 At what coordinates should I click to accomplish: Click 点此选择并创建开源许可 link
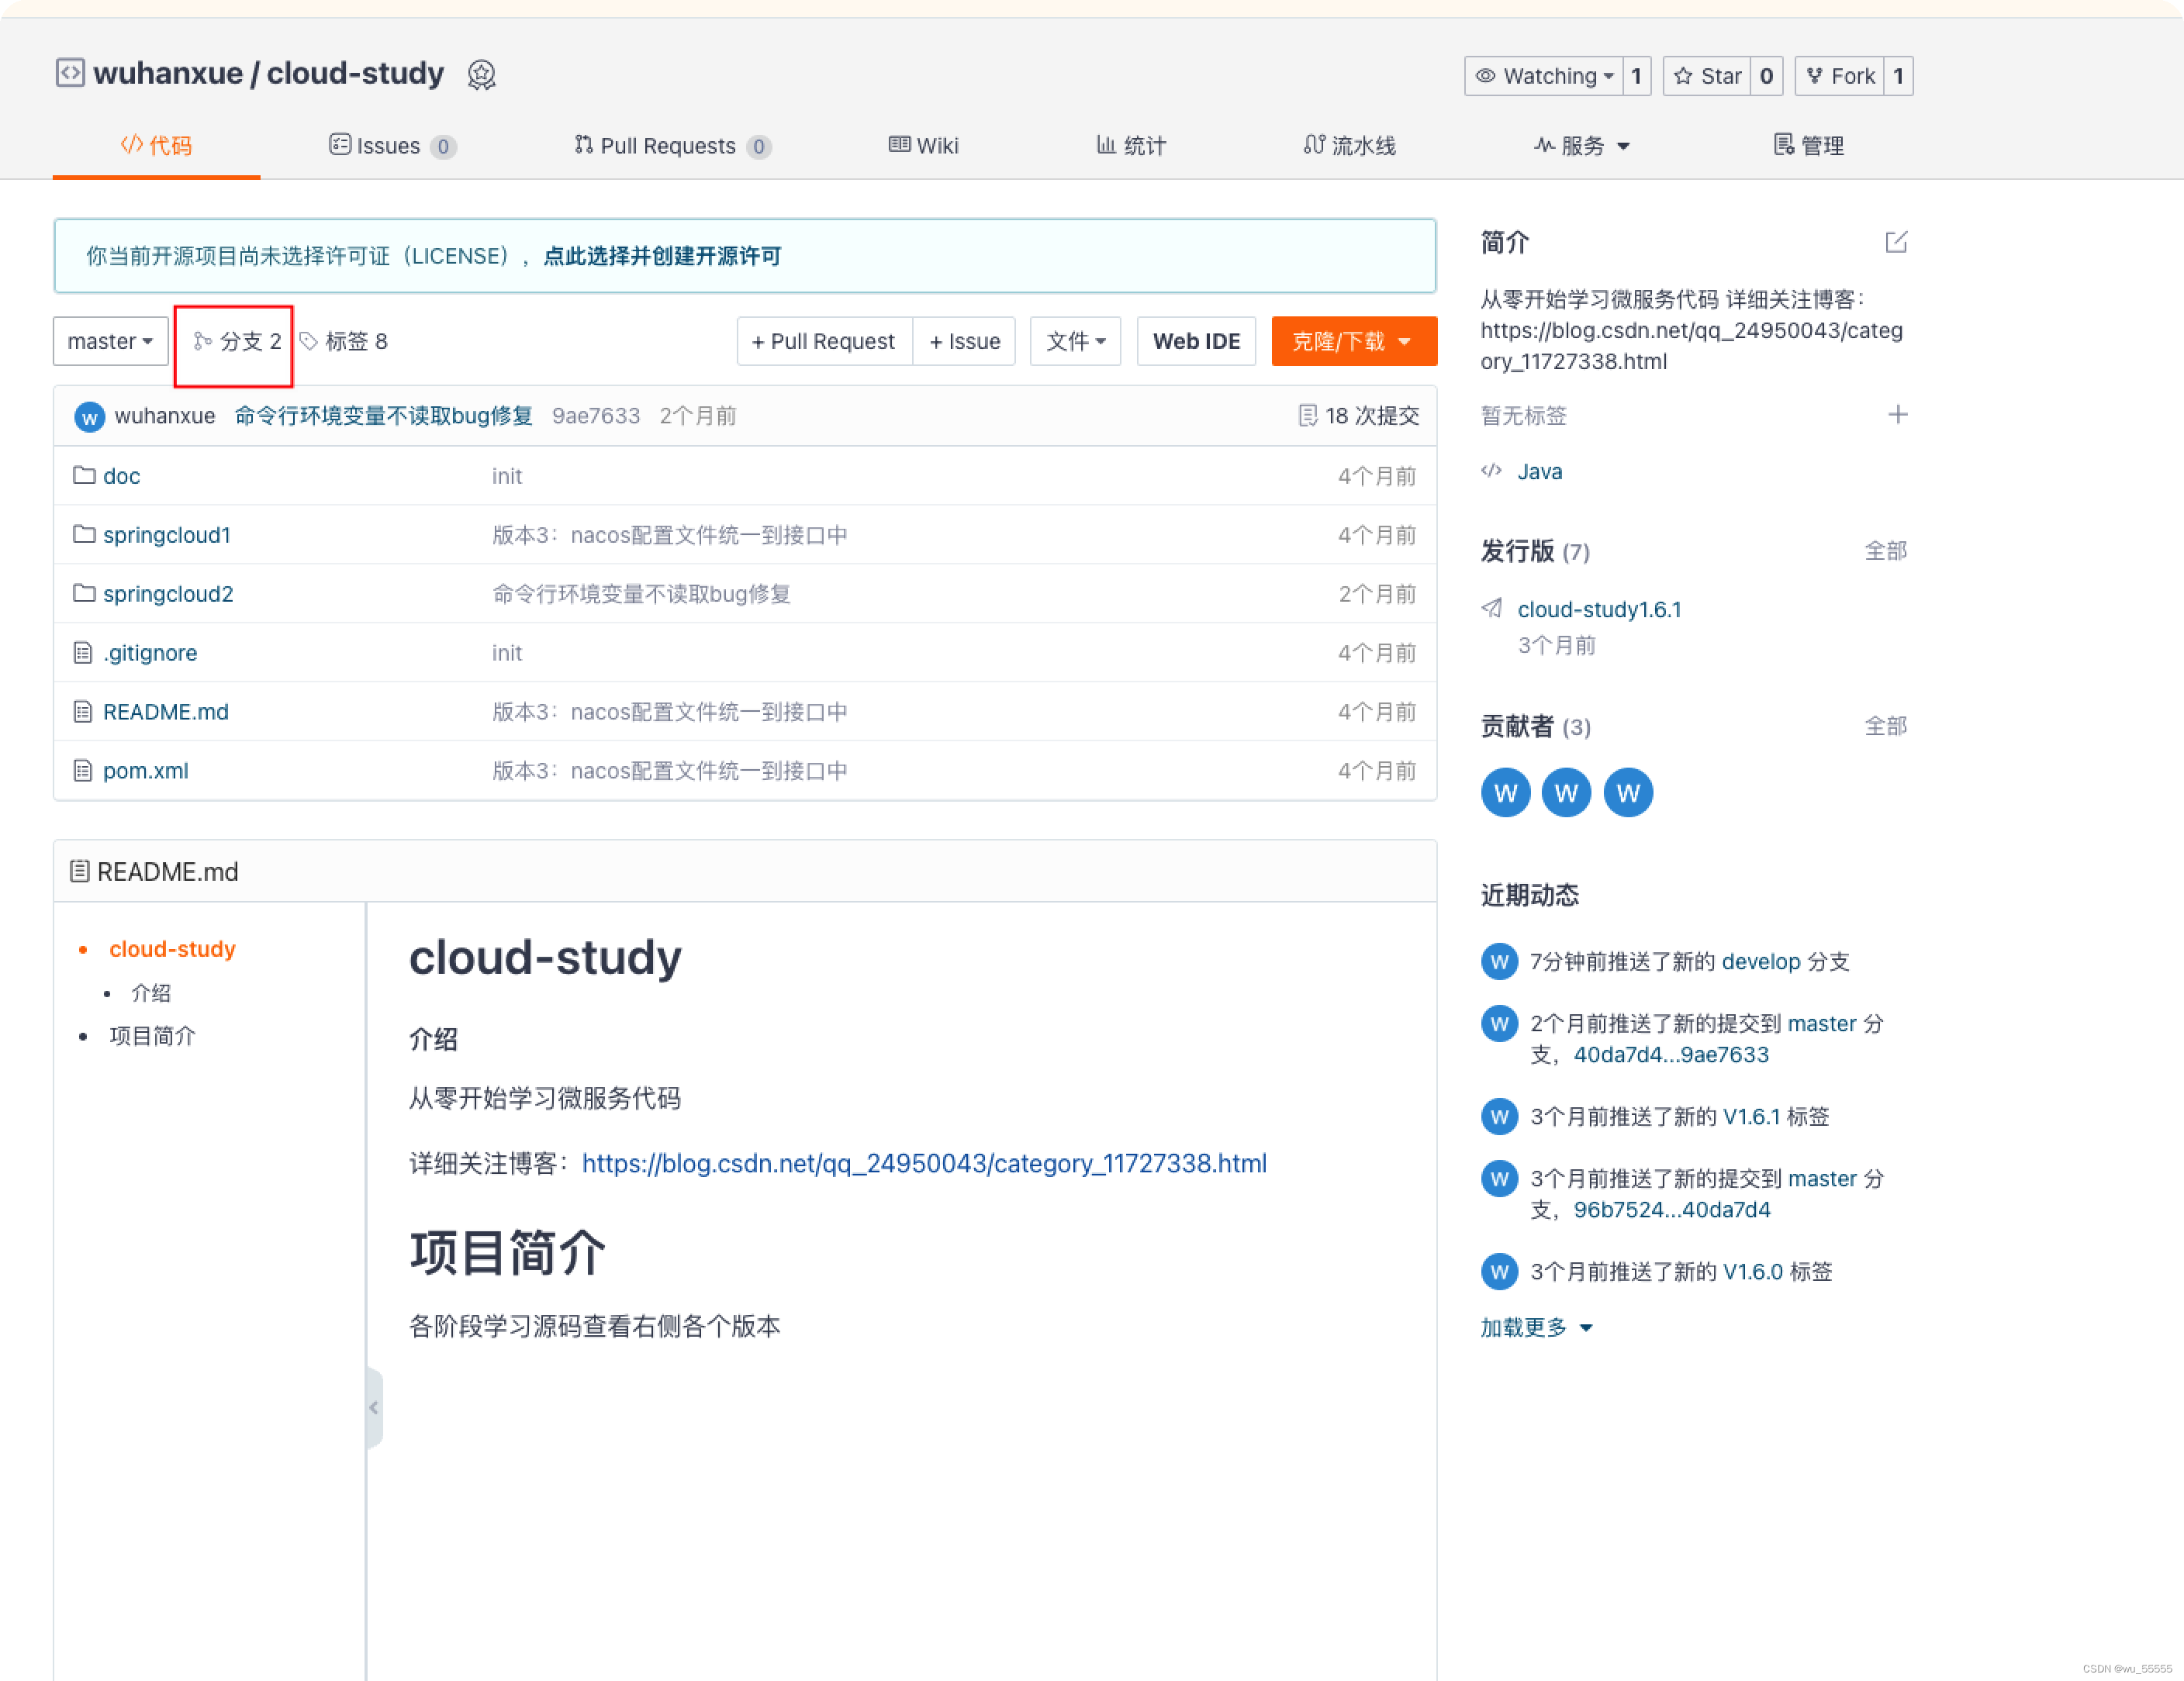pos(662,256)
